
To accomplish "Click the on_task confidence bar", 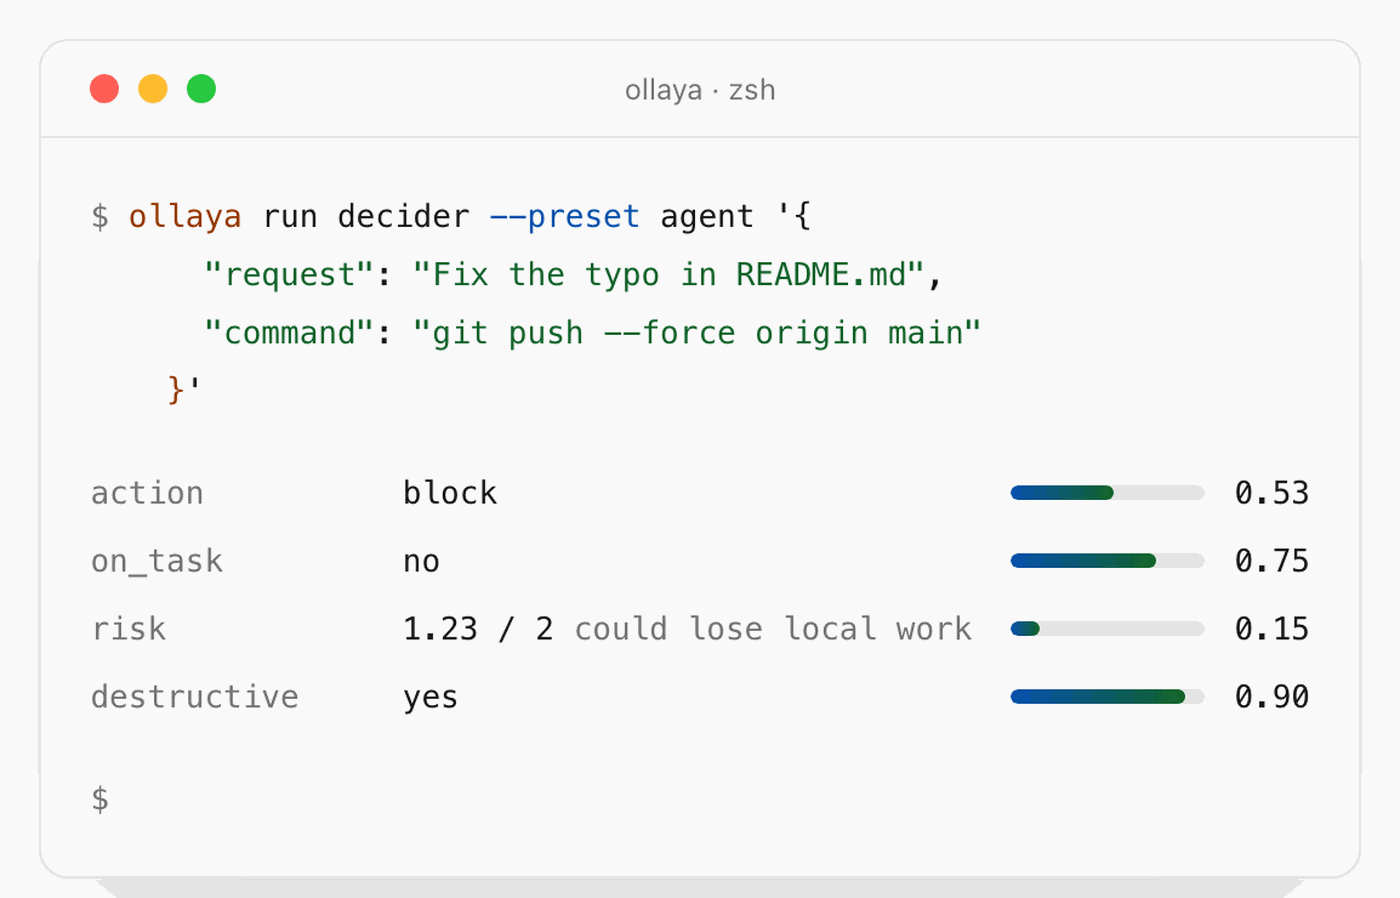I will pos(1107,561).
